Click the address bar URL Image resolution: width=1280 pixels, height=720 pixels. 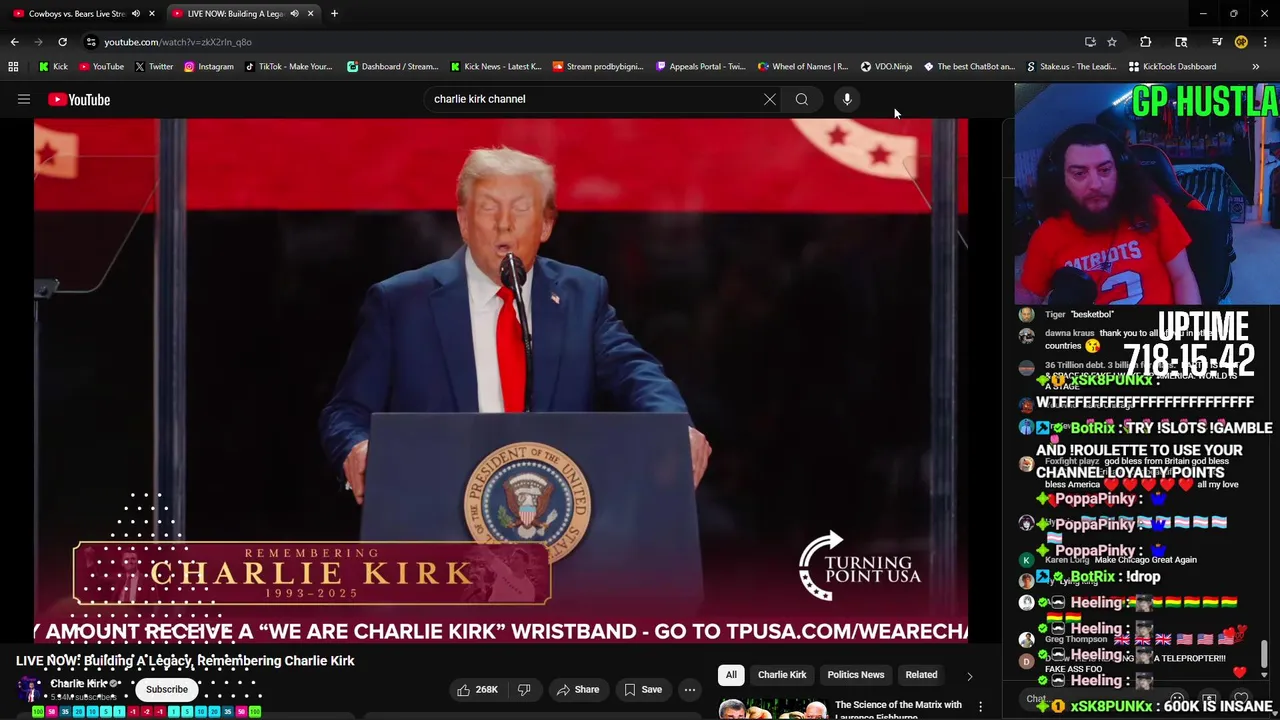coord(178,42)
